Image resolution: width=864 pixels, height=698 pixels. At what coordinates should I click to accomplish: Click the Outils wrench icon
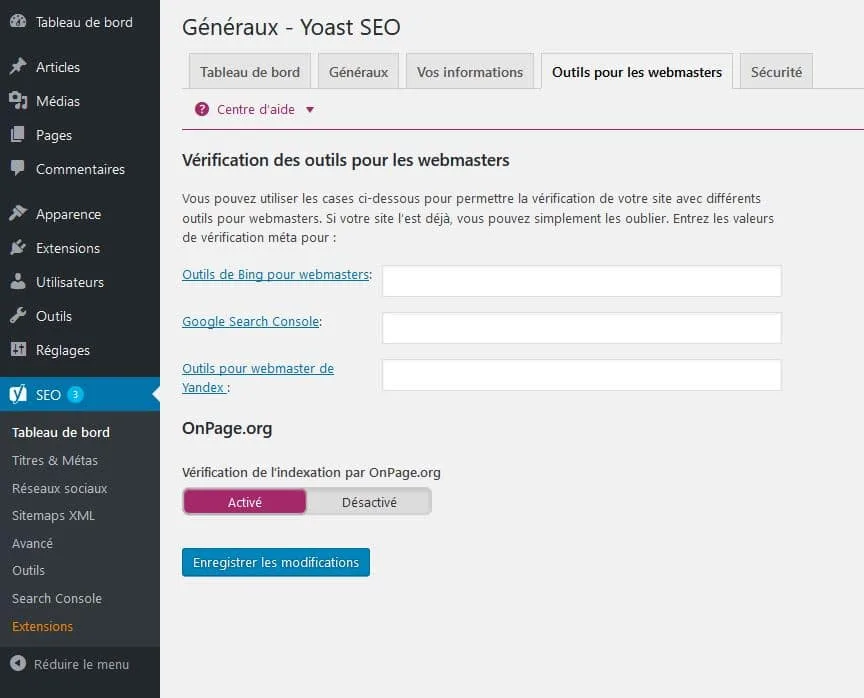pyautogui.click(x=18, y=316)
